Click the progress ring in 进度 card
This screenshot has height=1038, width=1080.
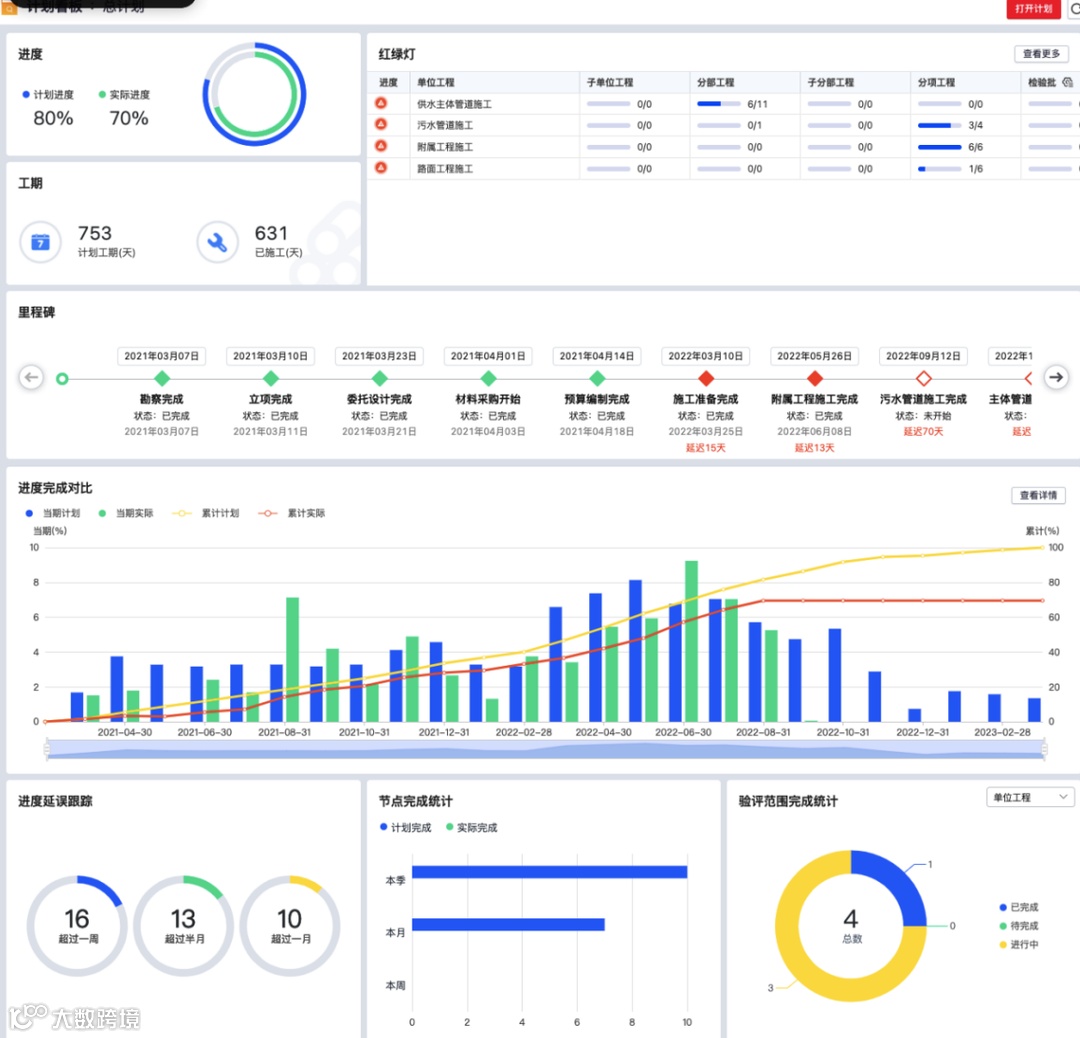point(254,94)
